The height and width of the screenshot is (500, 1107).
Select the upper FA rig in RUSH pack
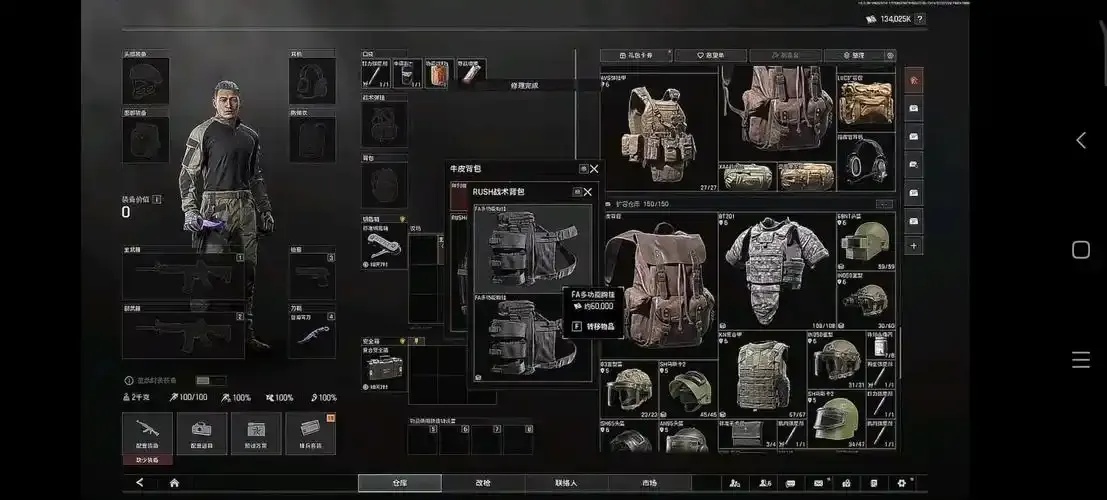coord(533,249)
